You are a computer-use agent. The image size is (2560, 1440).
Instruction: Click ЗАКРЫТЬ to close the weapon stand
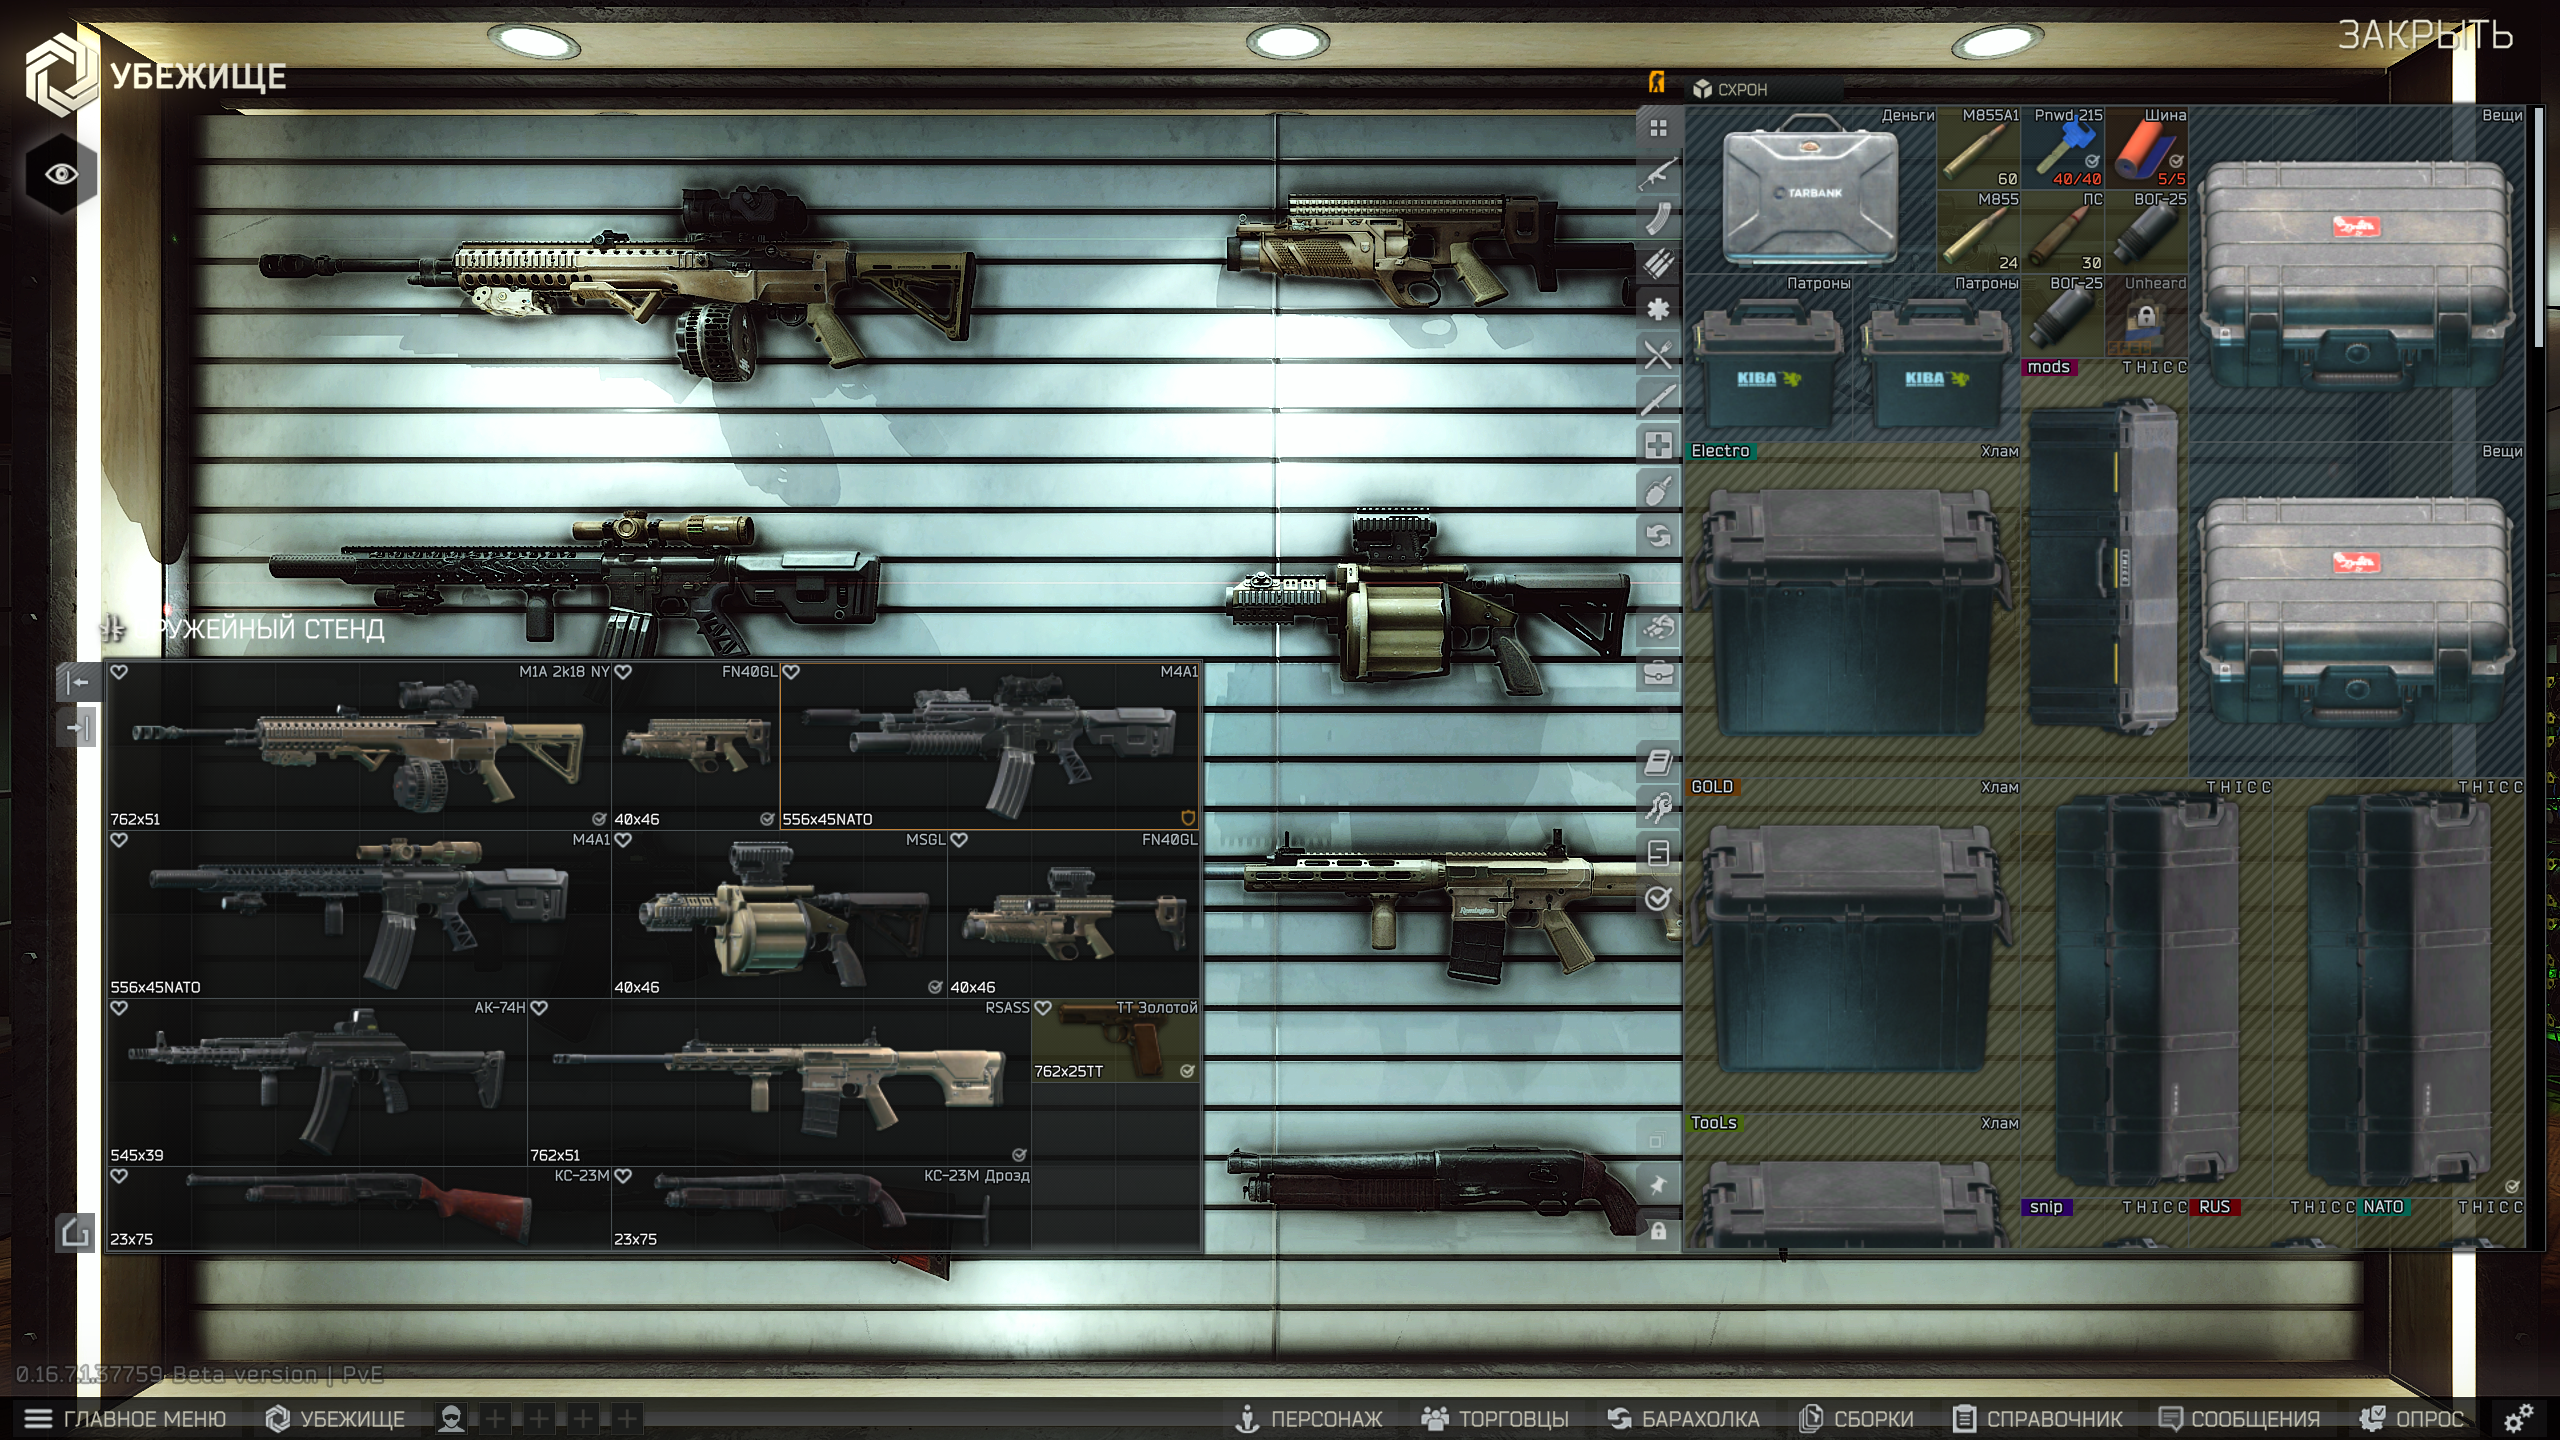2425,36
